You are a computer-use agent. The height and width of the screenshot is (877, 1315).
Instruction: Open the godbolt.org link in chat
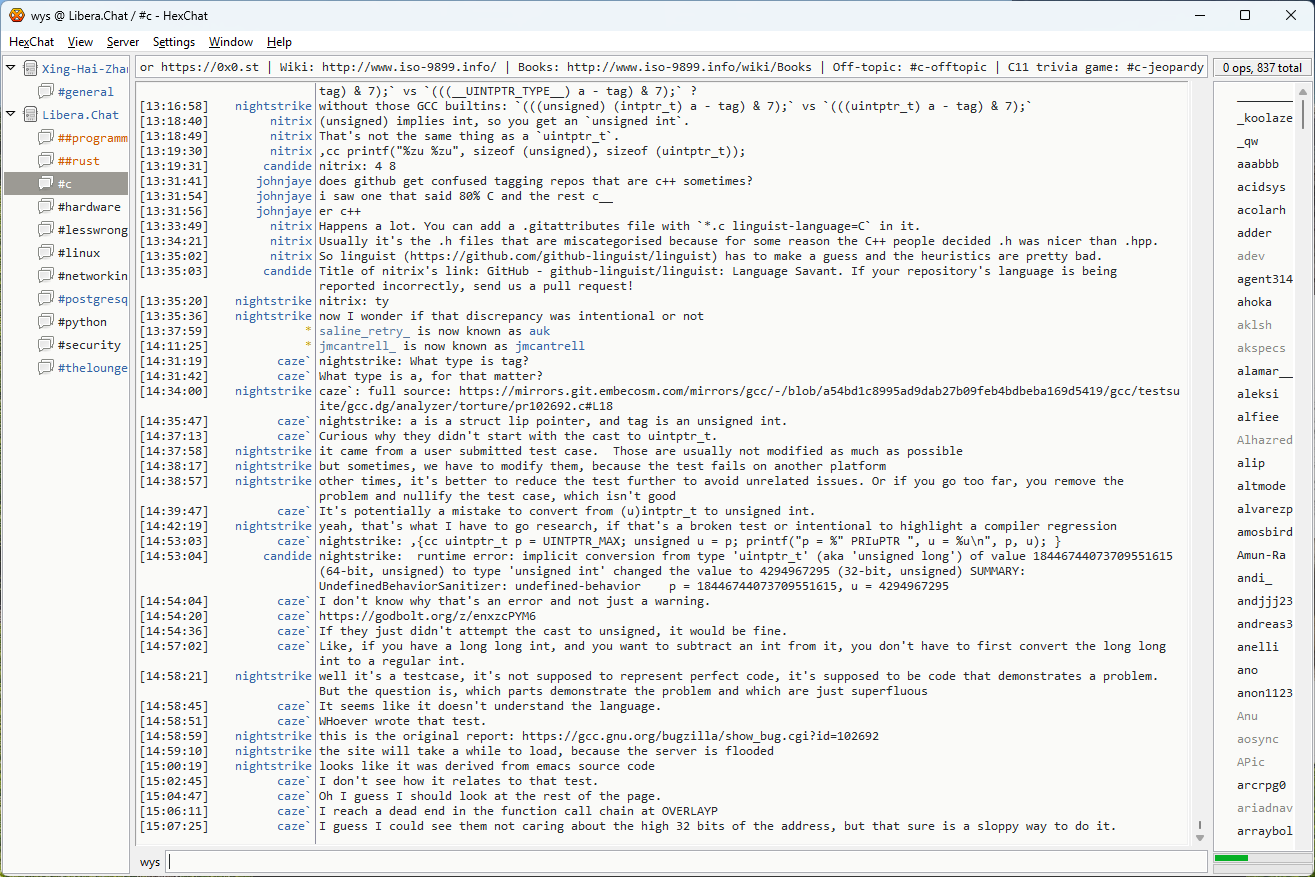coord(427,616)
